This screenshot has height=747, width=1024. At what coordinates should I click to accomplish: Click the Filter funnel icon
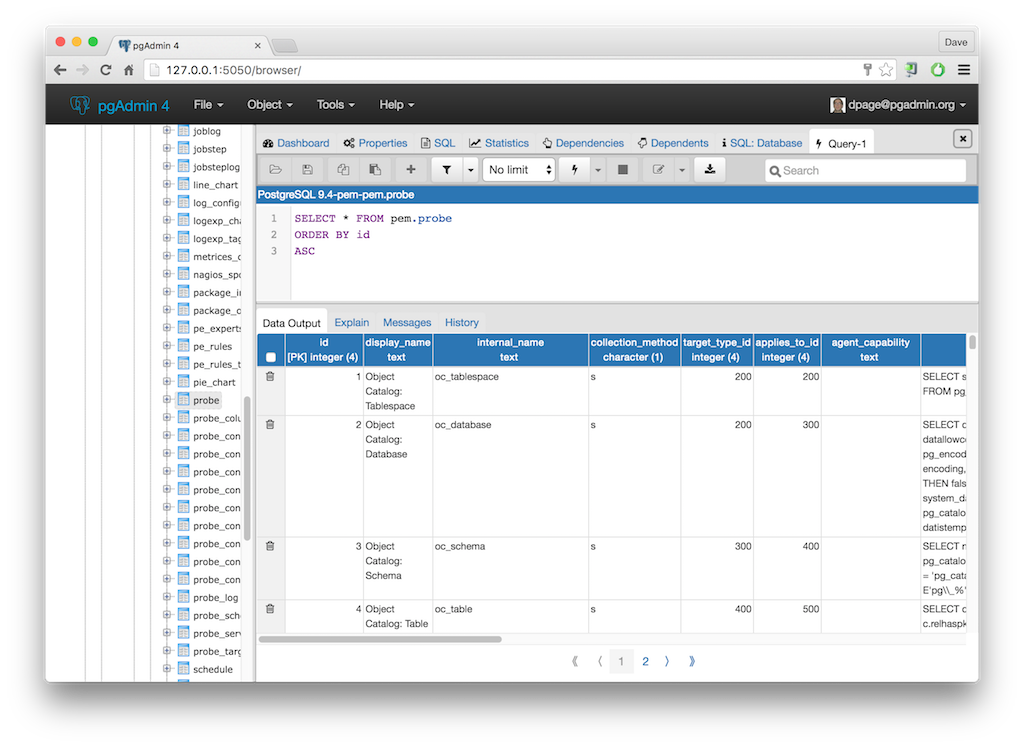coord(447,170)
